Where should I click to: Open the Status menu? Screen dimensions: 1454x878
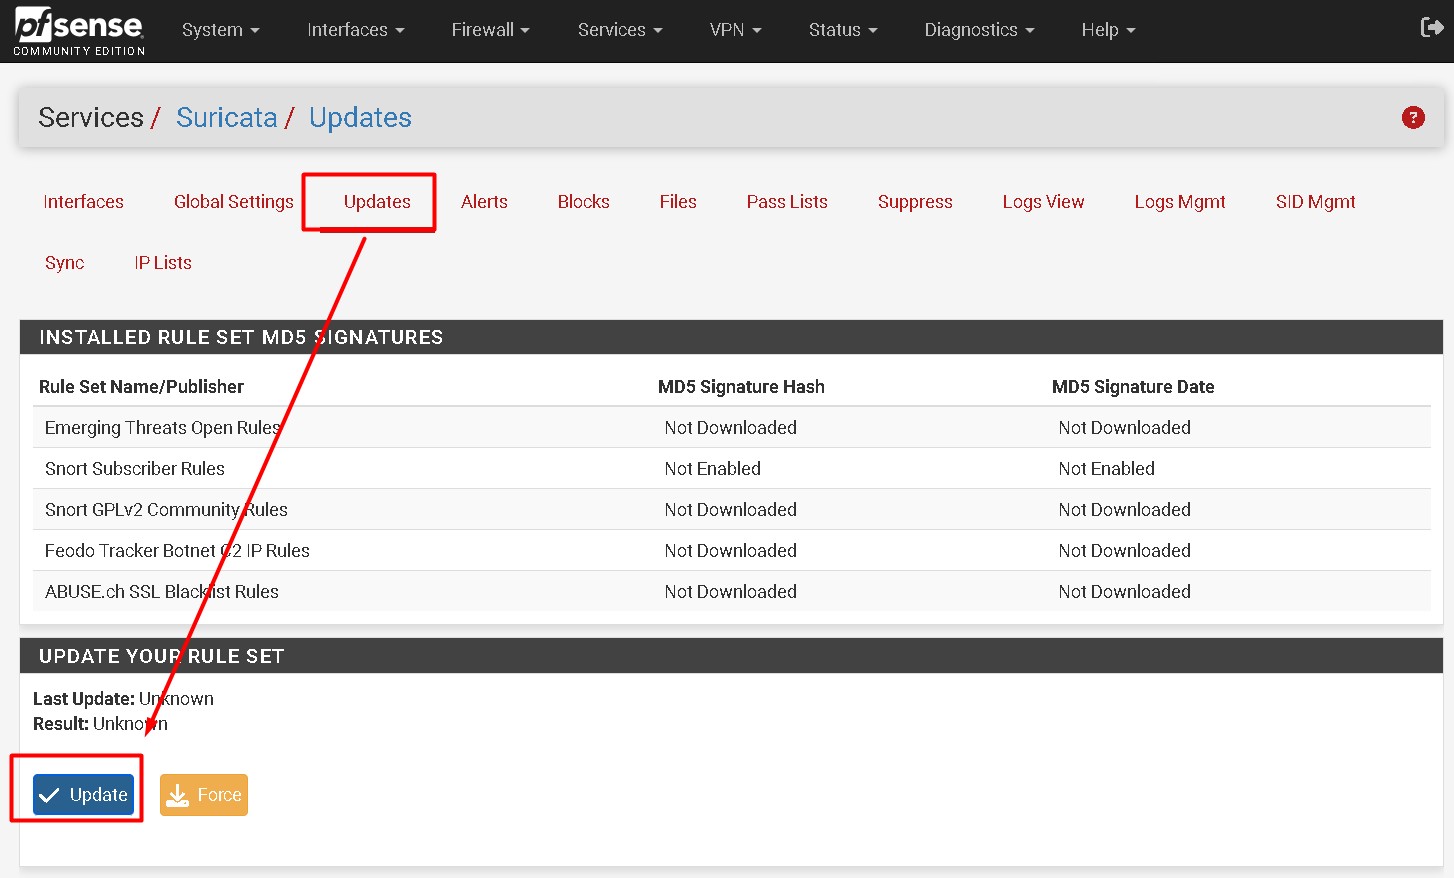(x=841, y=30)
